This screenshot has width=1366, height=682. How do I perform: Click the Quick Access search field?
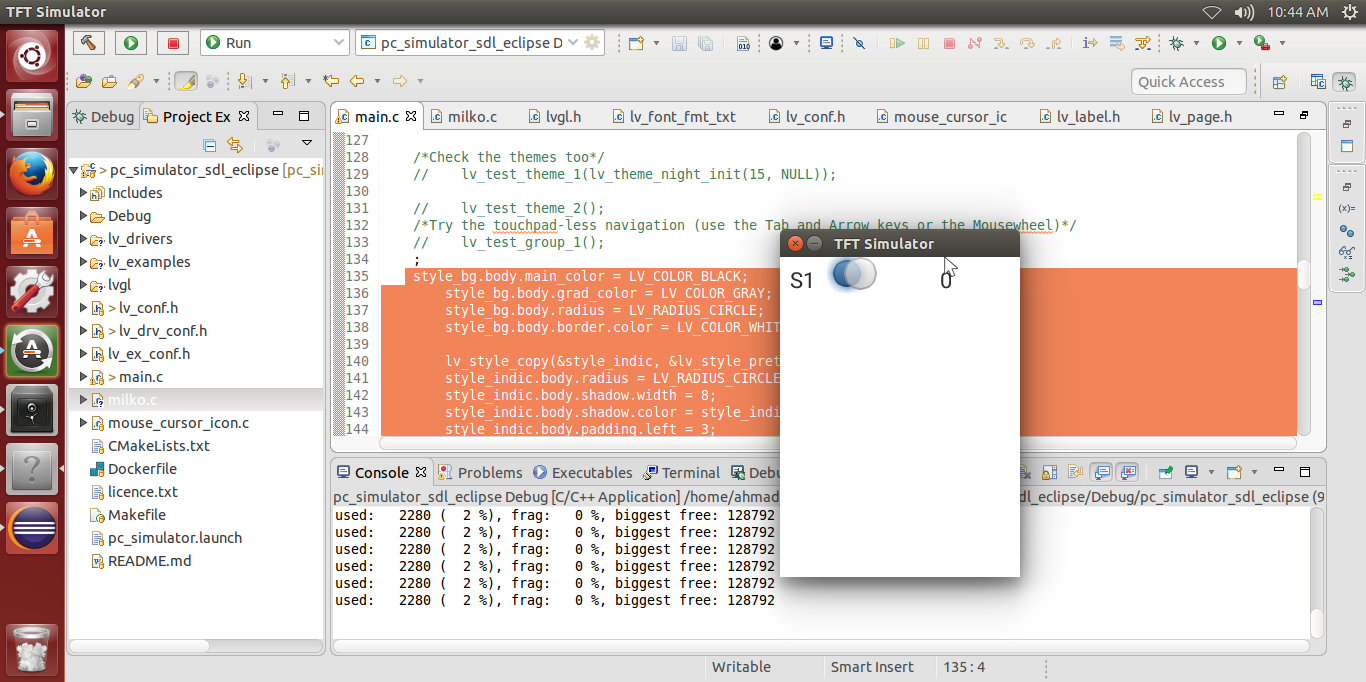point(1190,82)
